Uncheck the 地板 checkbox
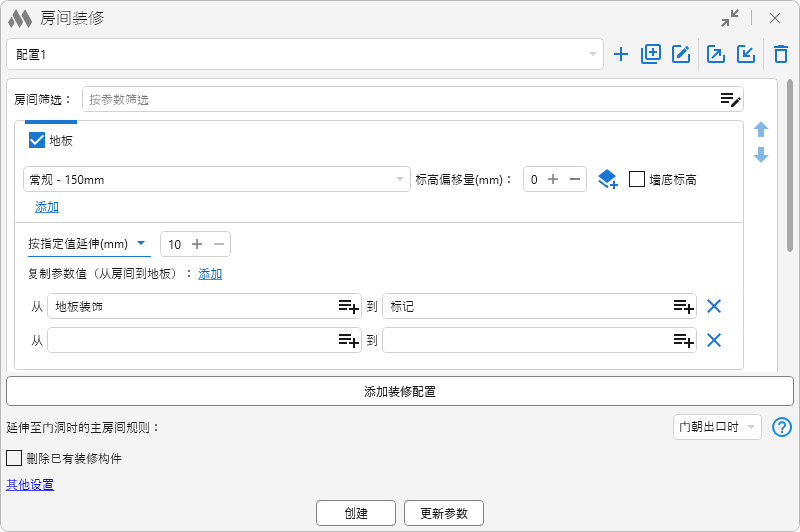 tap(38, 140)
